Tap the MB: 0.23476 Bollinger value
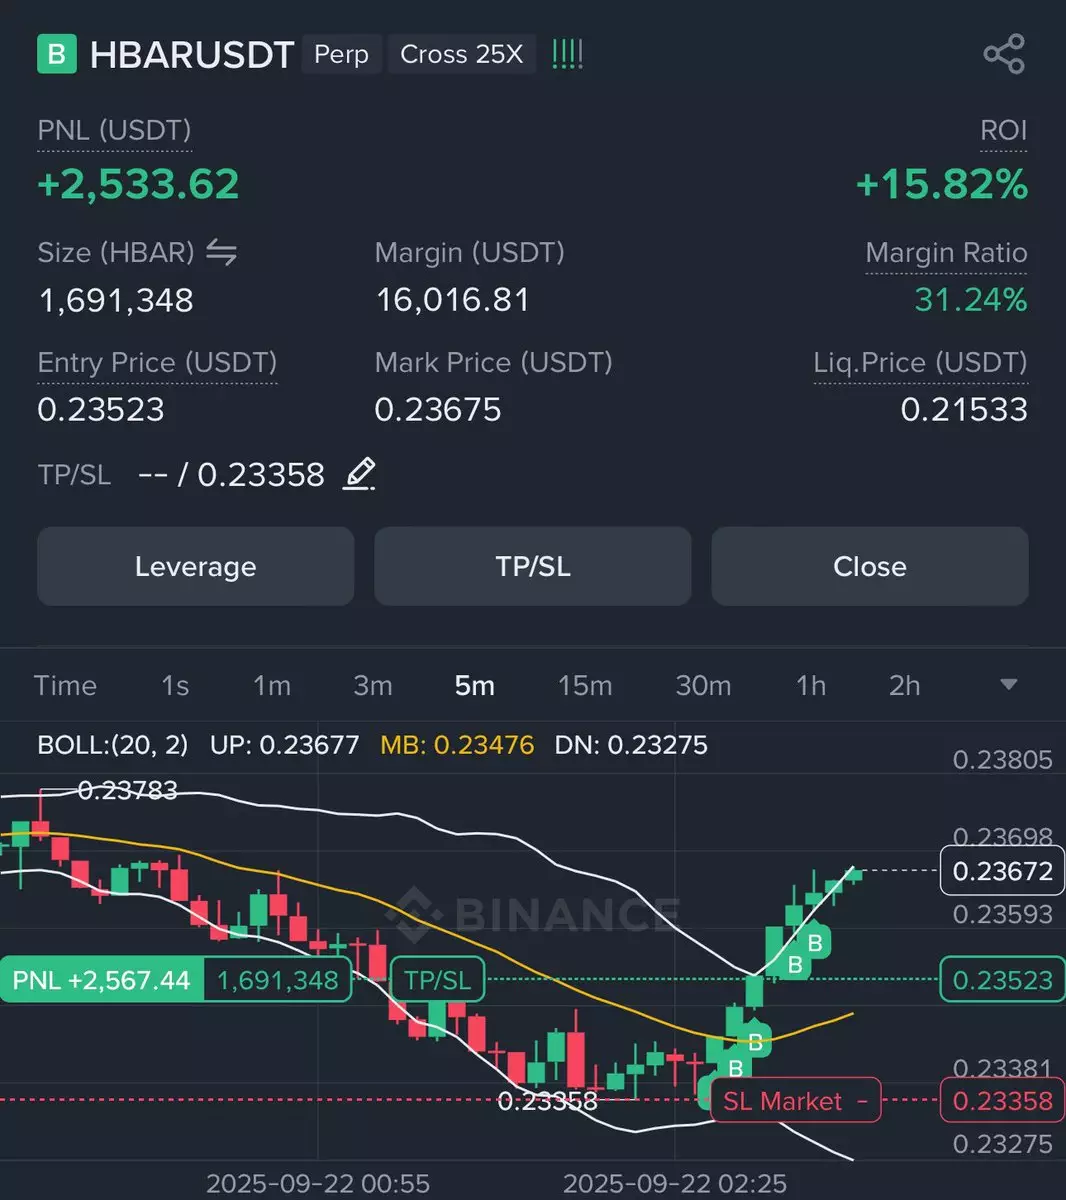 [x=457, y=745]
